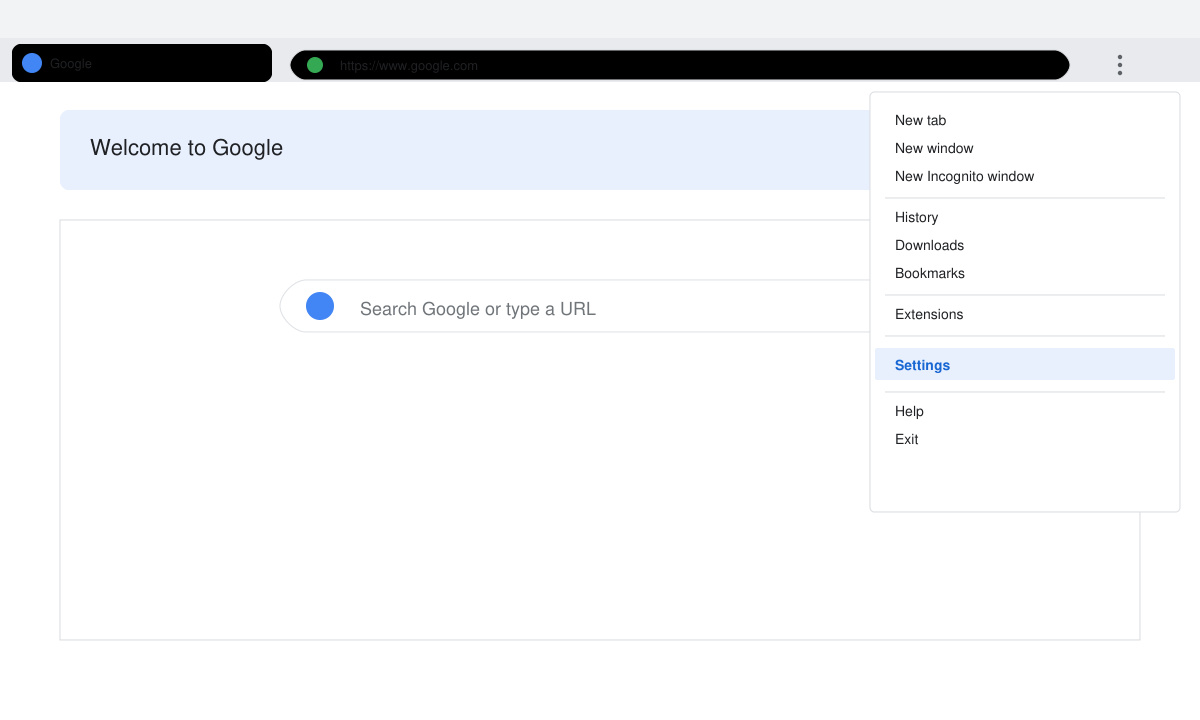Click the Welcome to Google heading text
This screenshot has width=1200, height=720.
pos(186,148)
